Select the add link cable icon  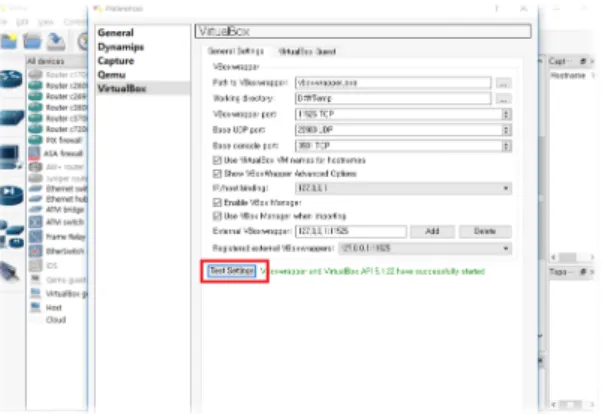9,272
